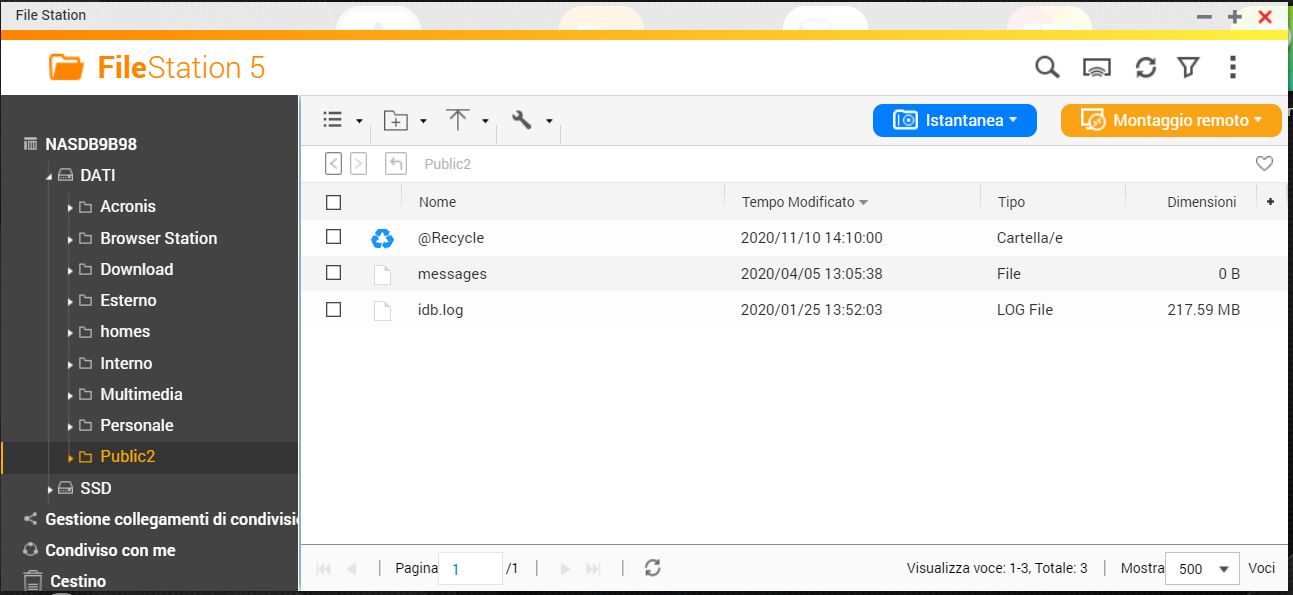Image resolution: width=1293 pixels, height=595 pixels.
Task: Tick the checkbox for @Recycle folder
Action: click(334, 237)
